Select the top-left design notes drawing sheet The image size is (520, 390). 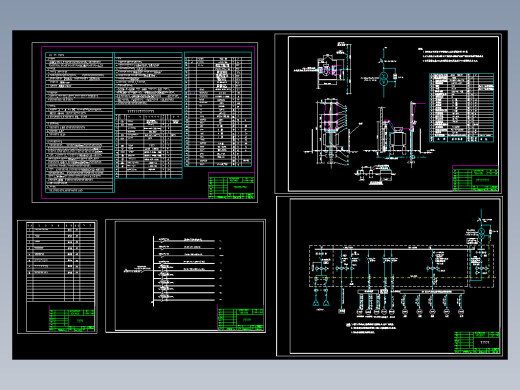(x=144, y=122)
